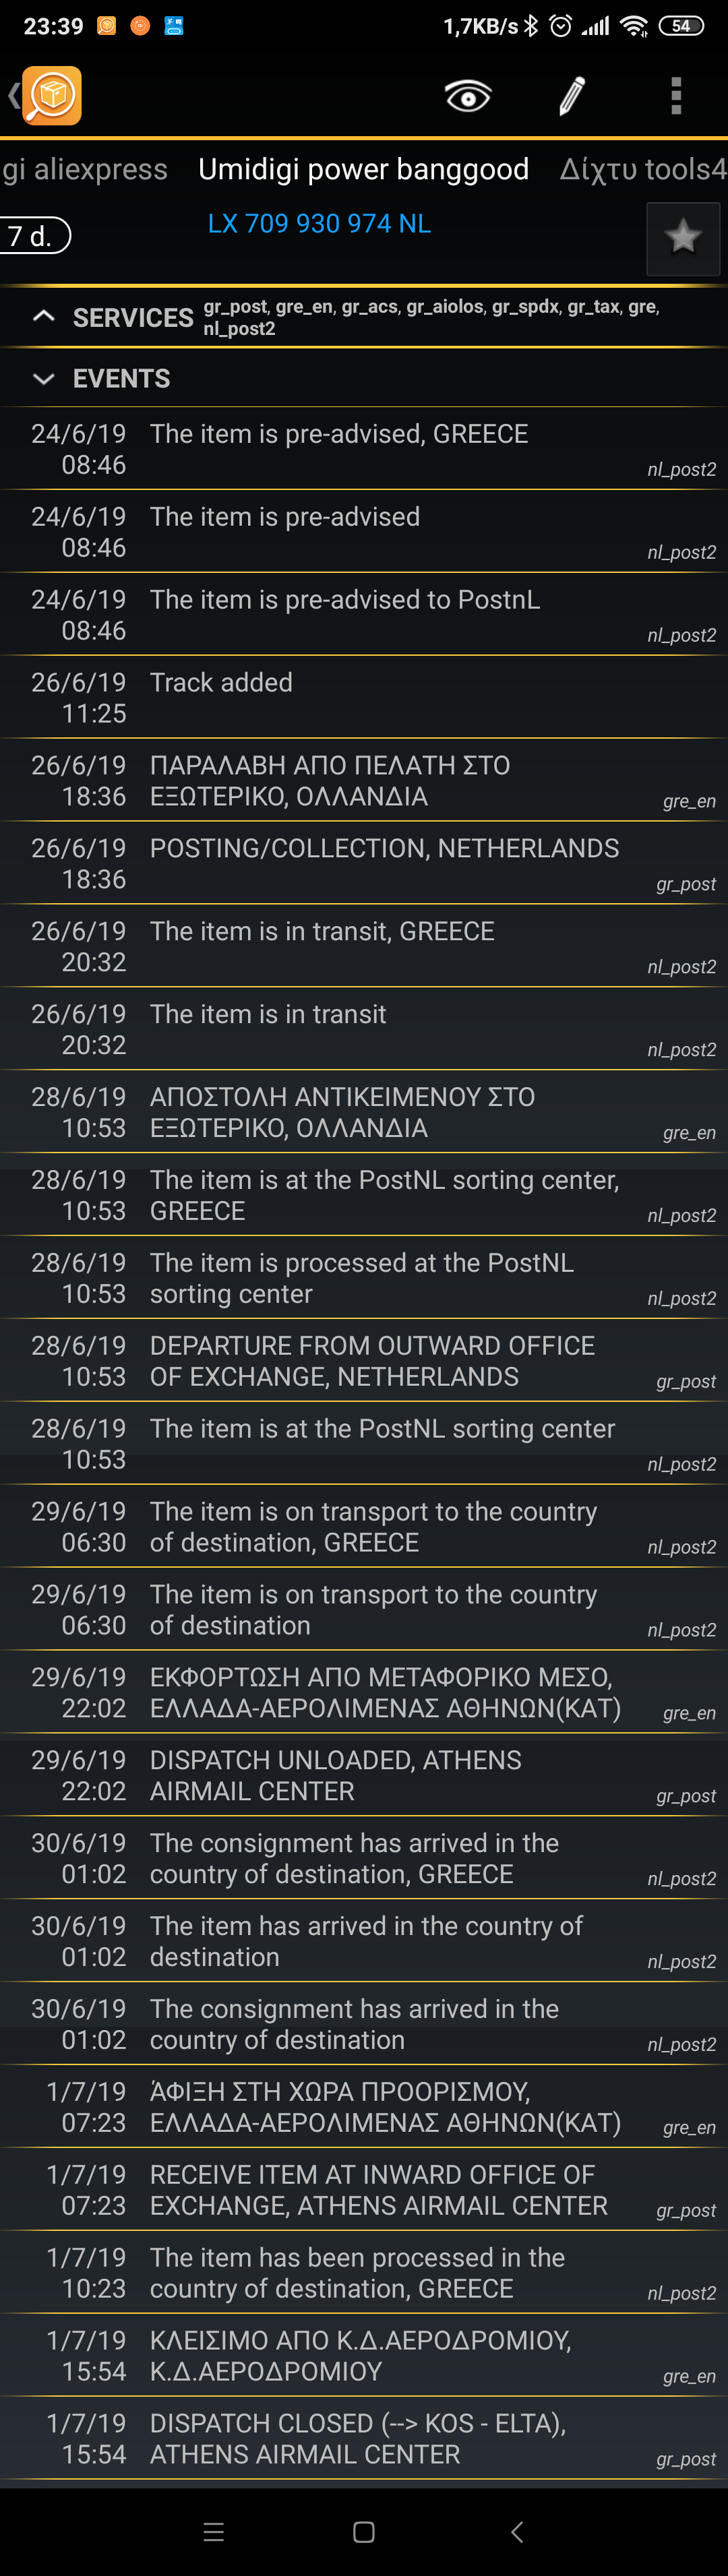This screenshot has height=2576, width=728.
Task: Tap the services list gr_post, gre_en text
Action: click(430, 317)
